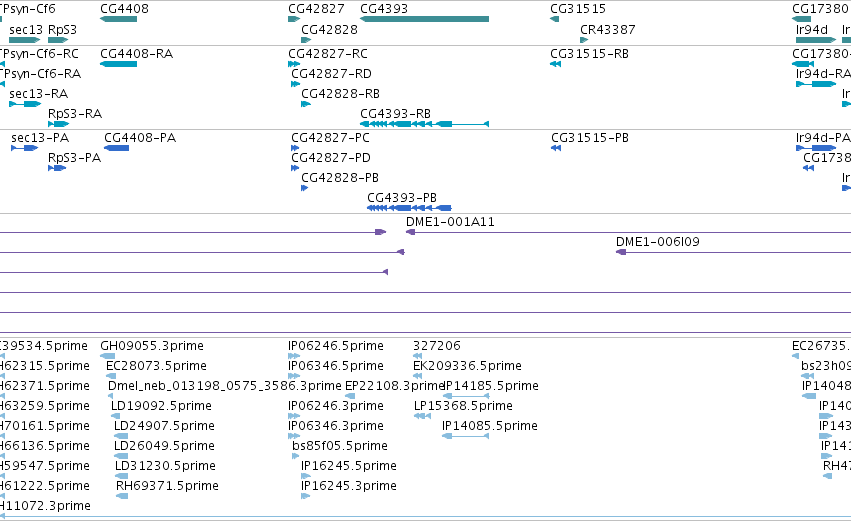Open EST bs85f05.5prime

tap(340, 447)
